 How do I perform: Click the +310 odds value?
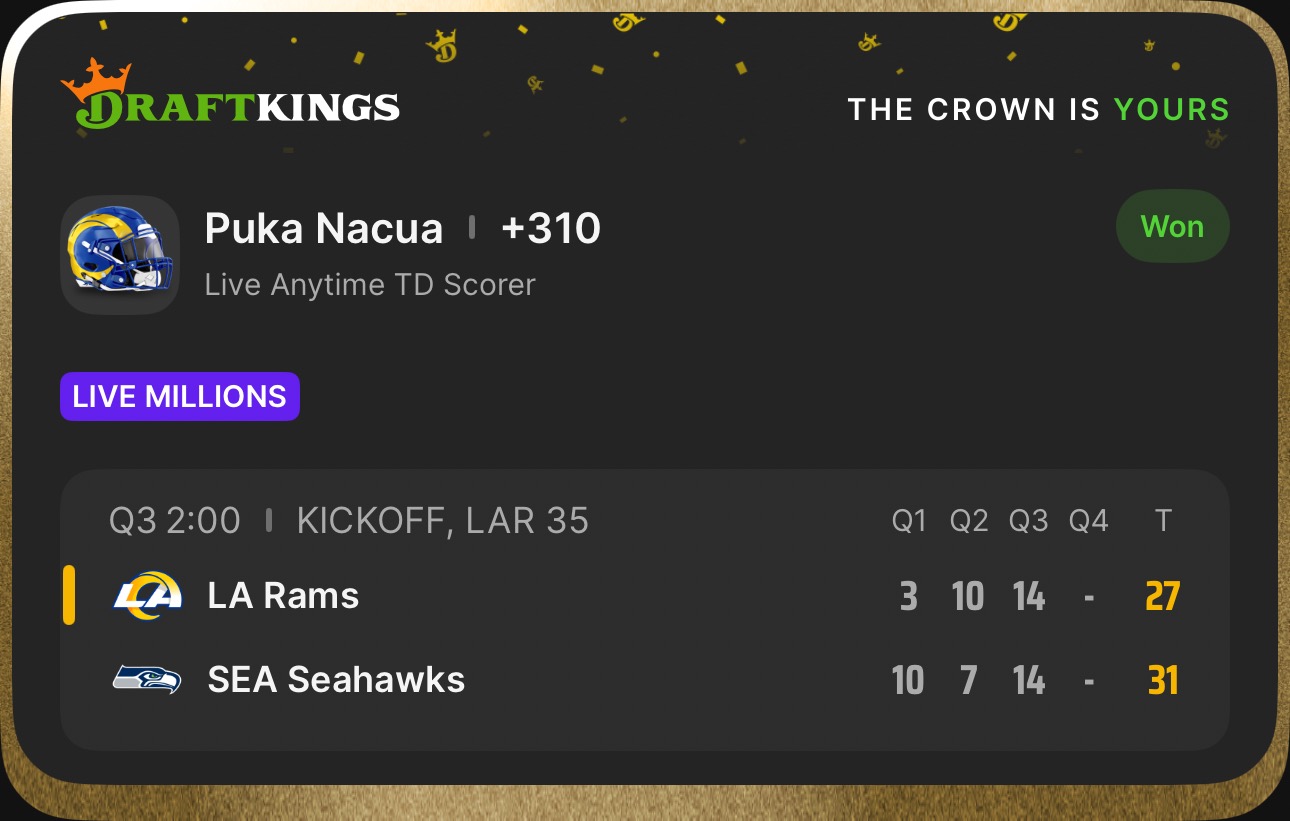pos(551,229)
